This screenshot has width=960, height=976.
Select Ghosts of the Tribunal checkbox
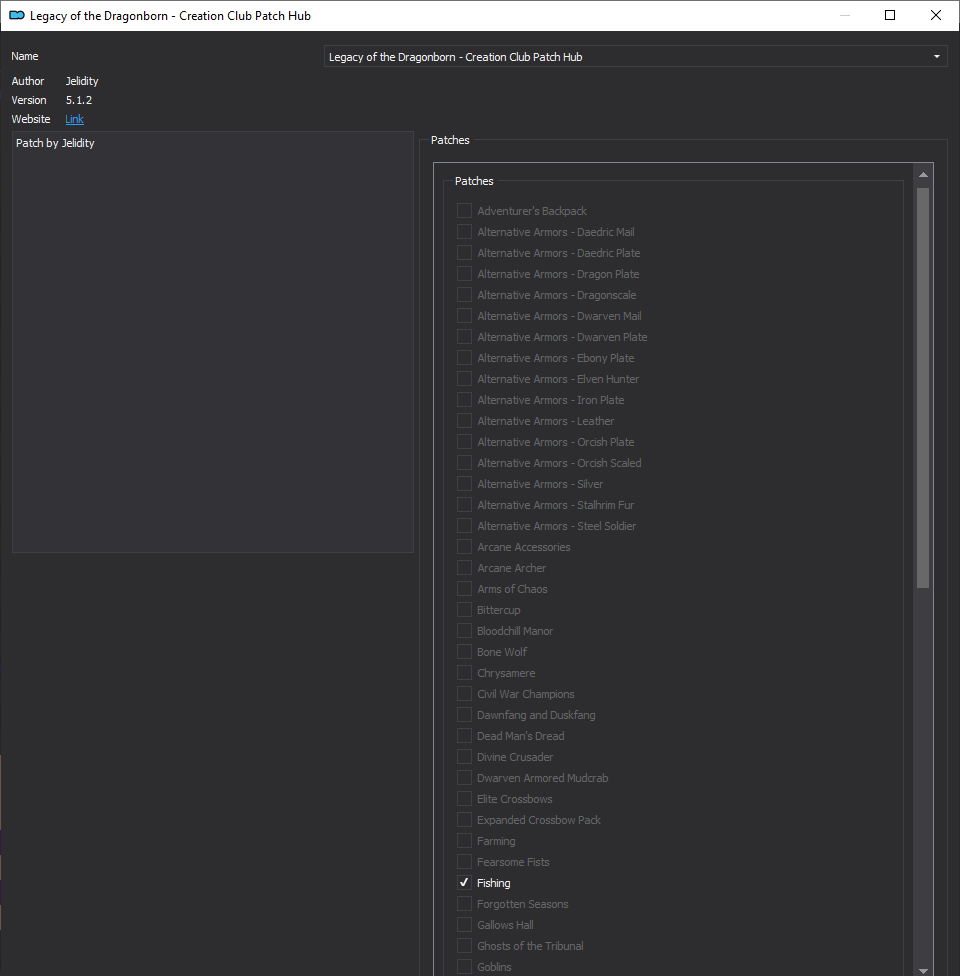coord(464,946)
